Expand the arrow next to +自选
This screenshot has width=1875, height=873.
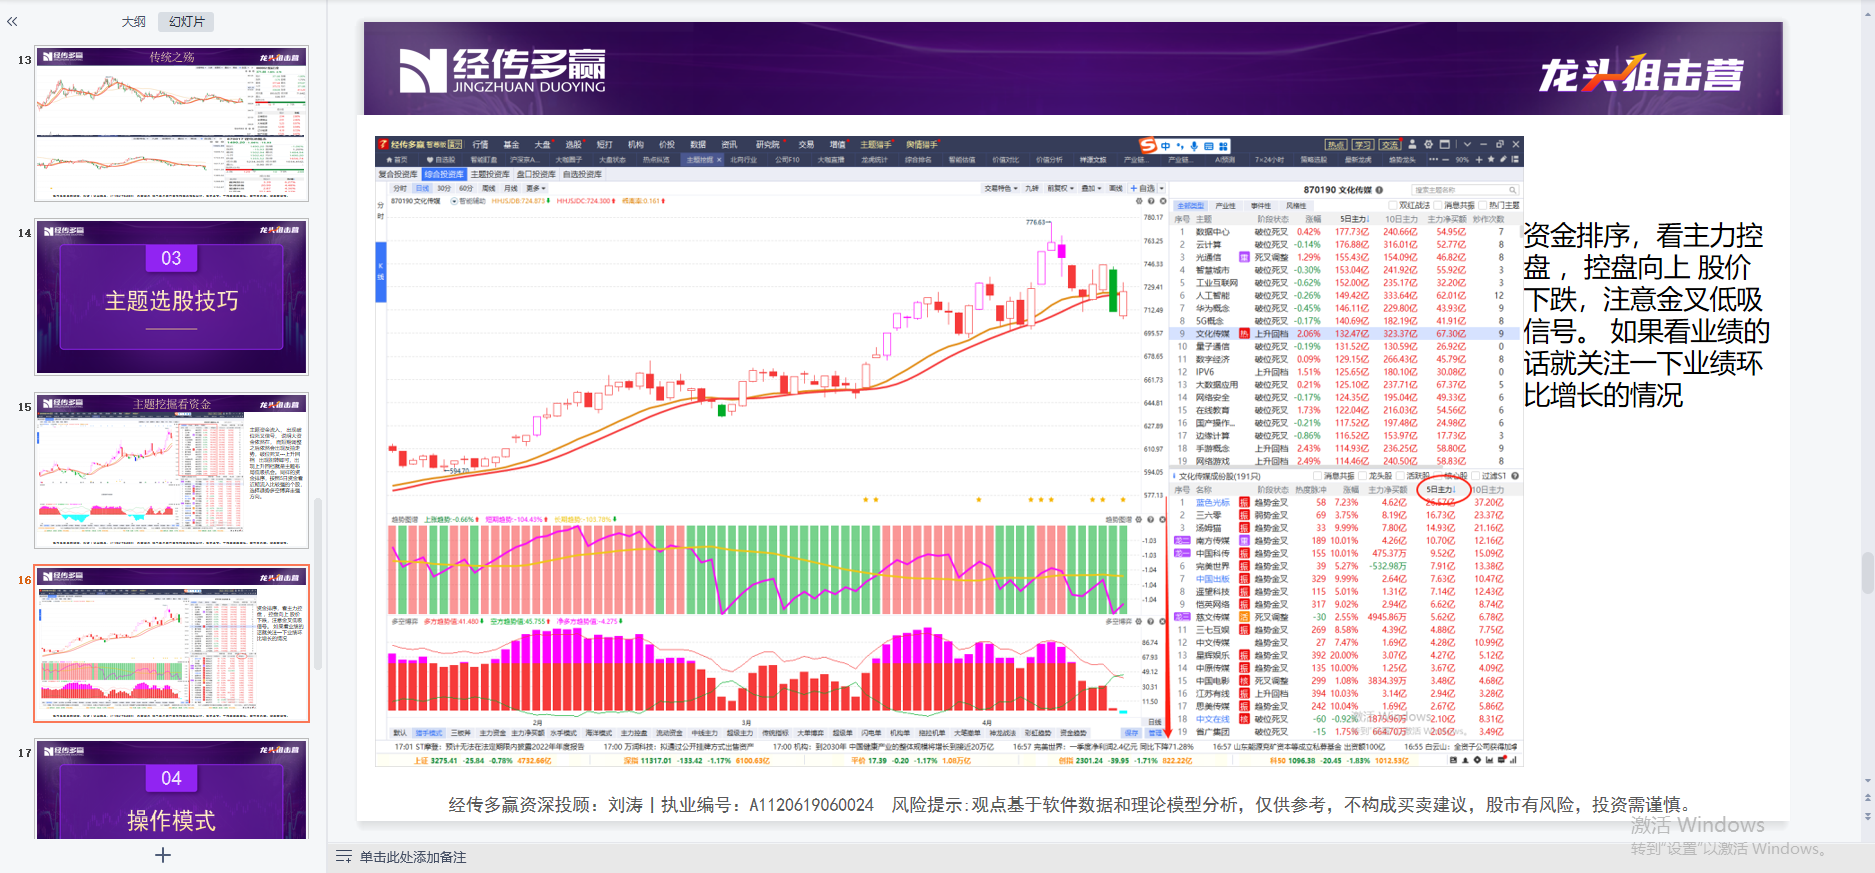point(1162,188)
